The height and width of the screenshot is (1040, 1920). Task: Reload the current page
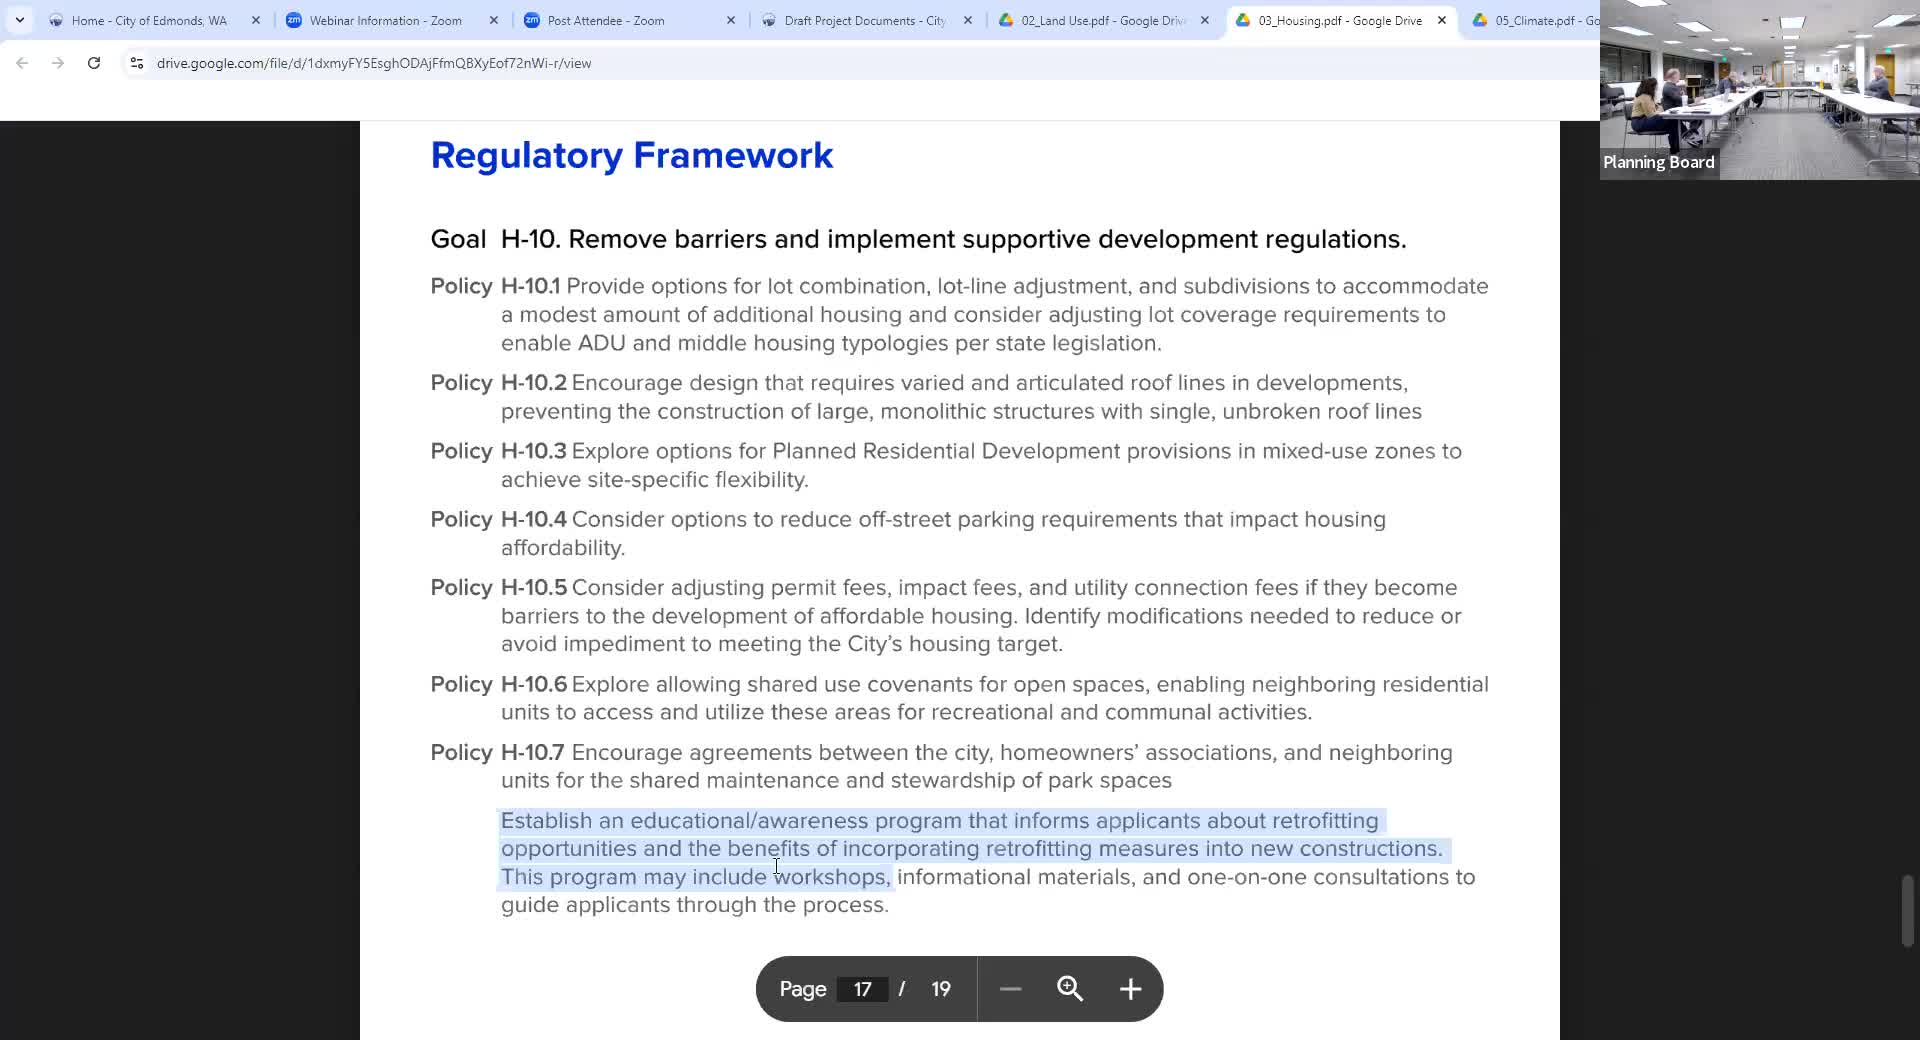point(94,63)
